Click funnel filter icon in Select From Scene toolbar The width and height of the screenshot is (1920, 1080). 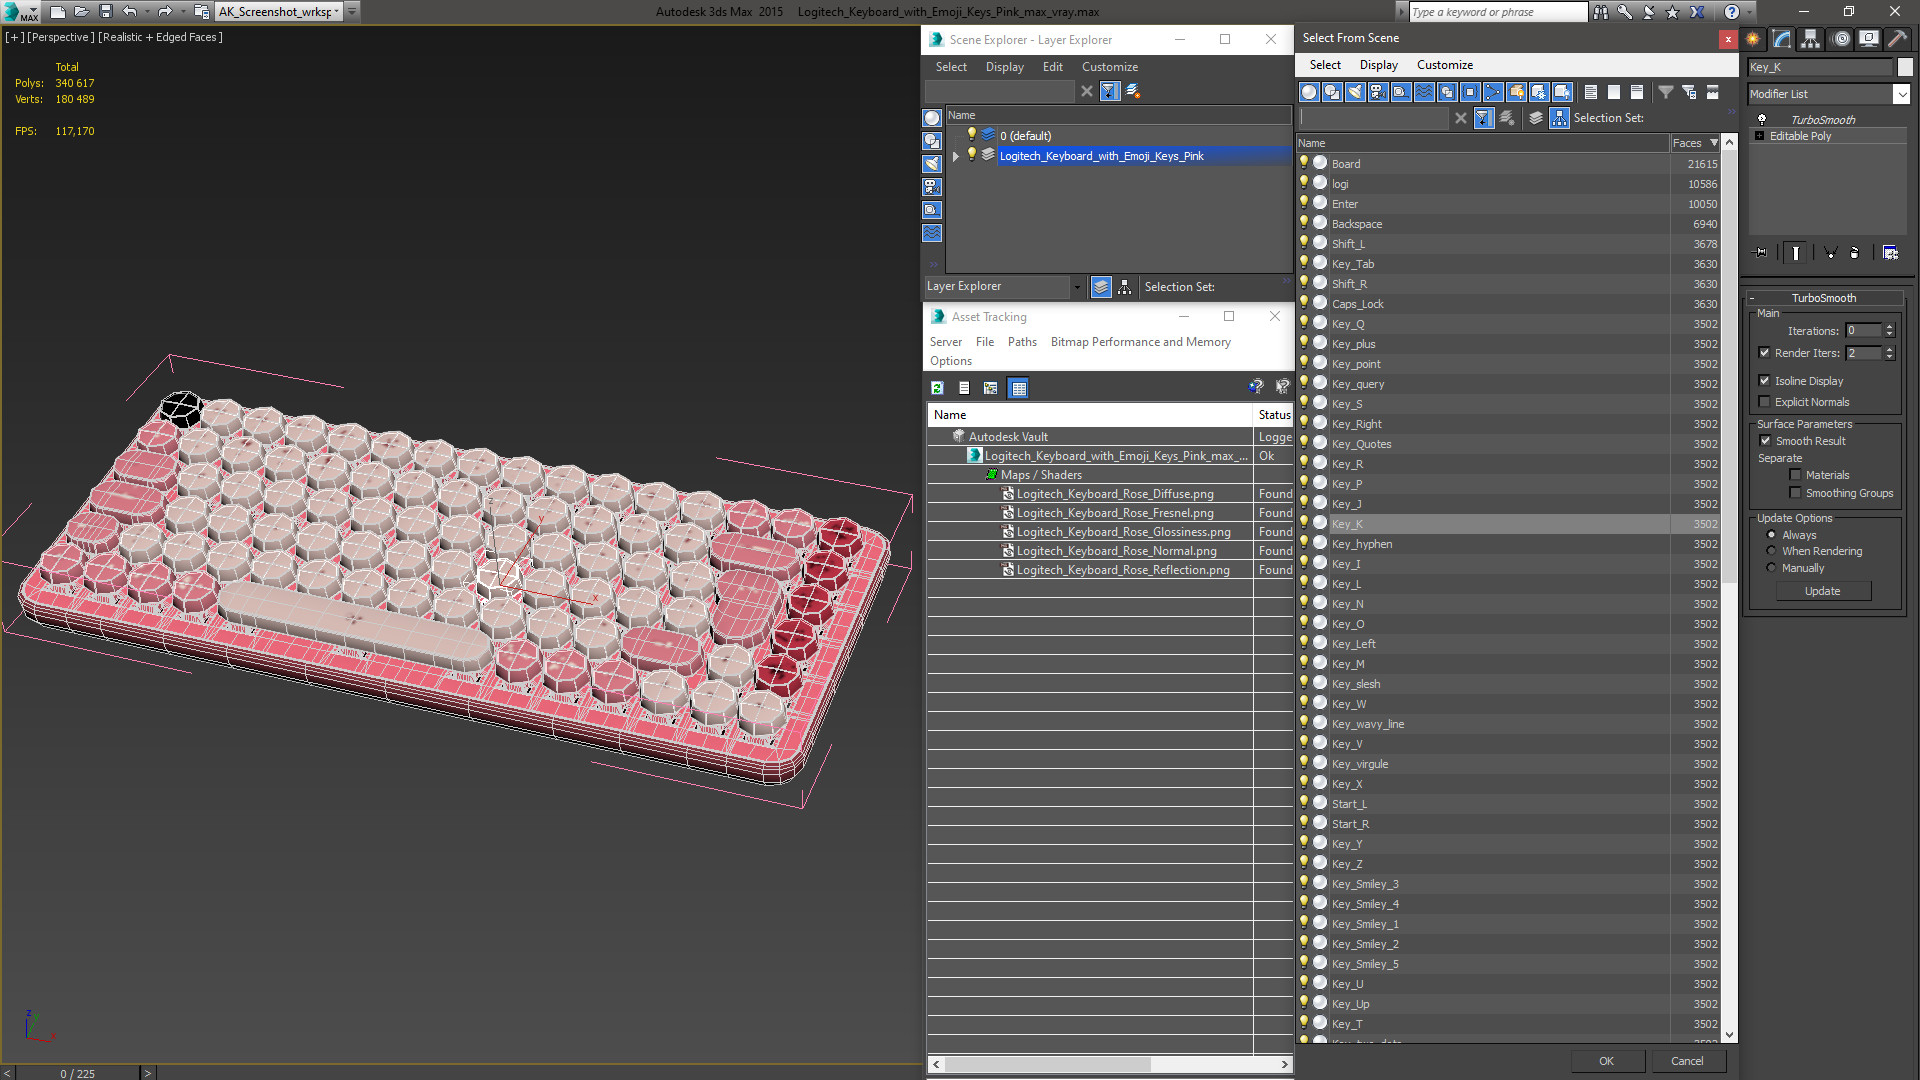pyautogui.click(x=1666, y=92)
